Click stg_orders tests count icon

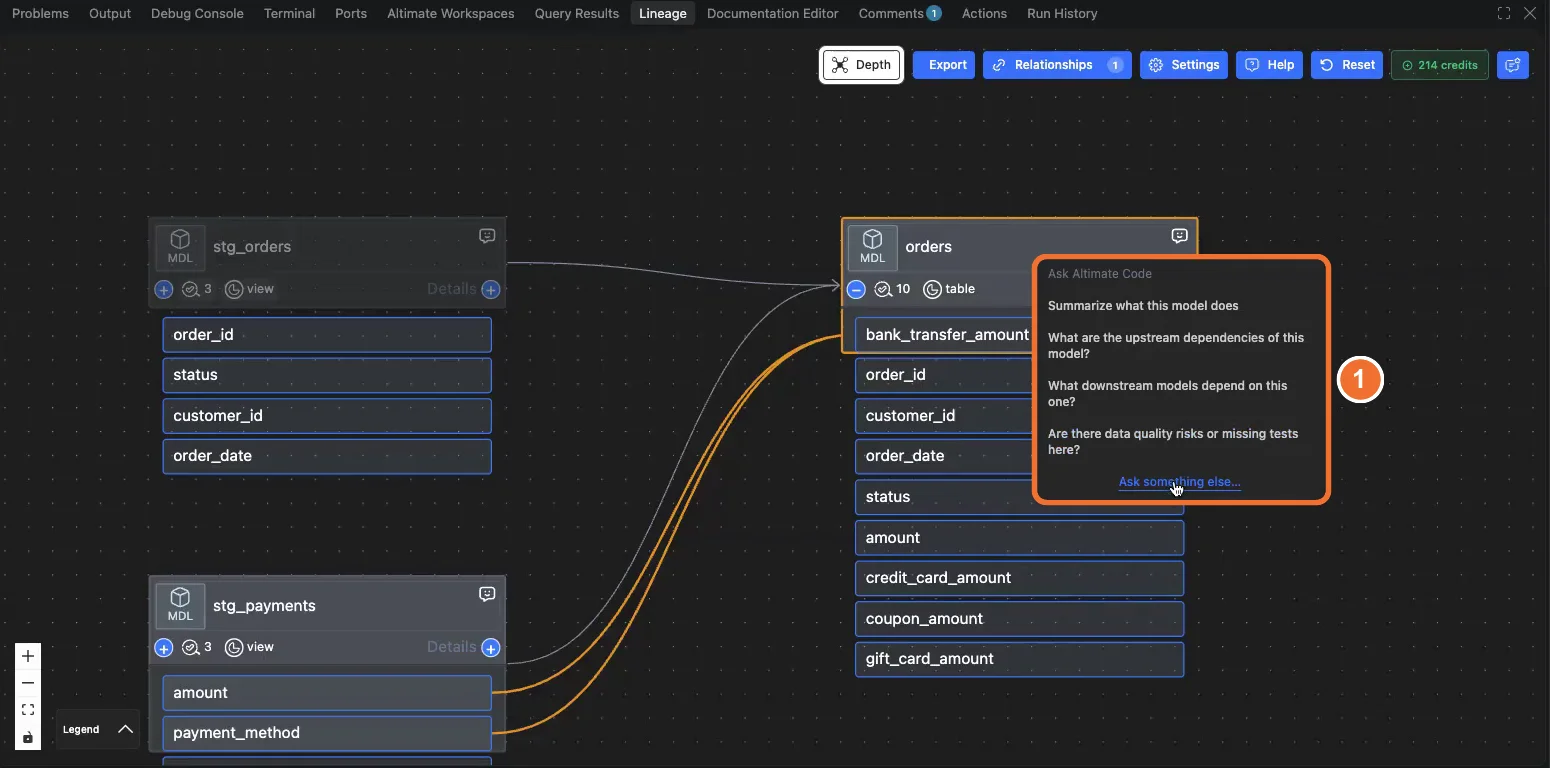(x=190, y=289)
